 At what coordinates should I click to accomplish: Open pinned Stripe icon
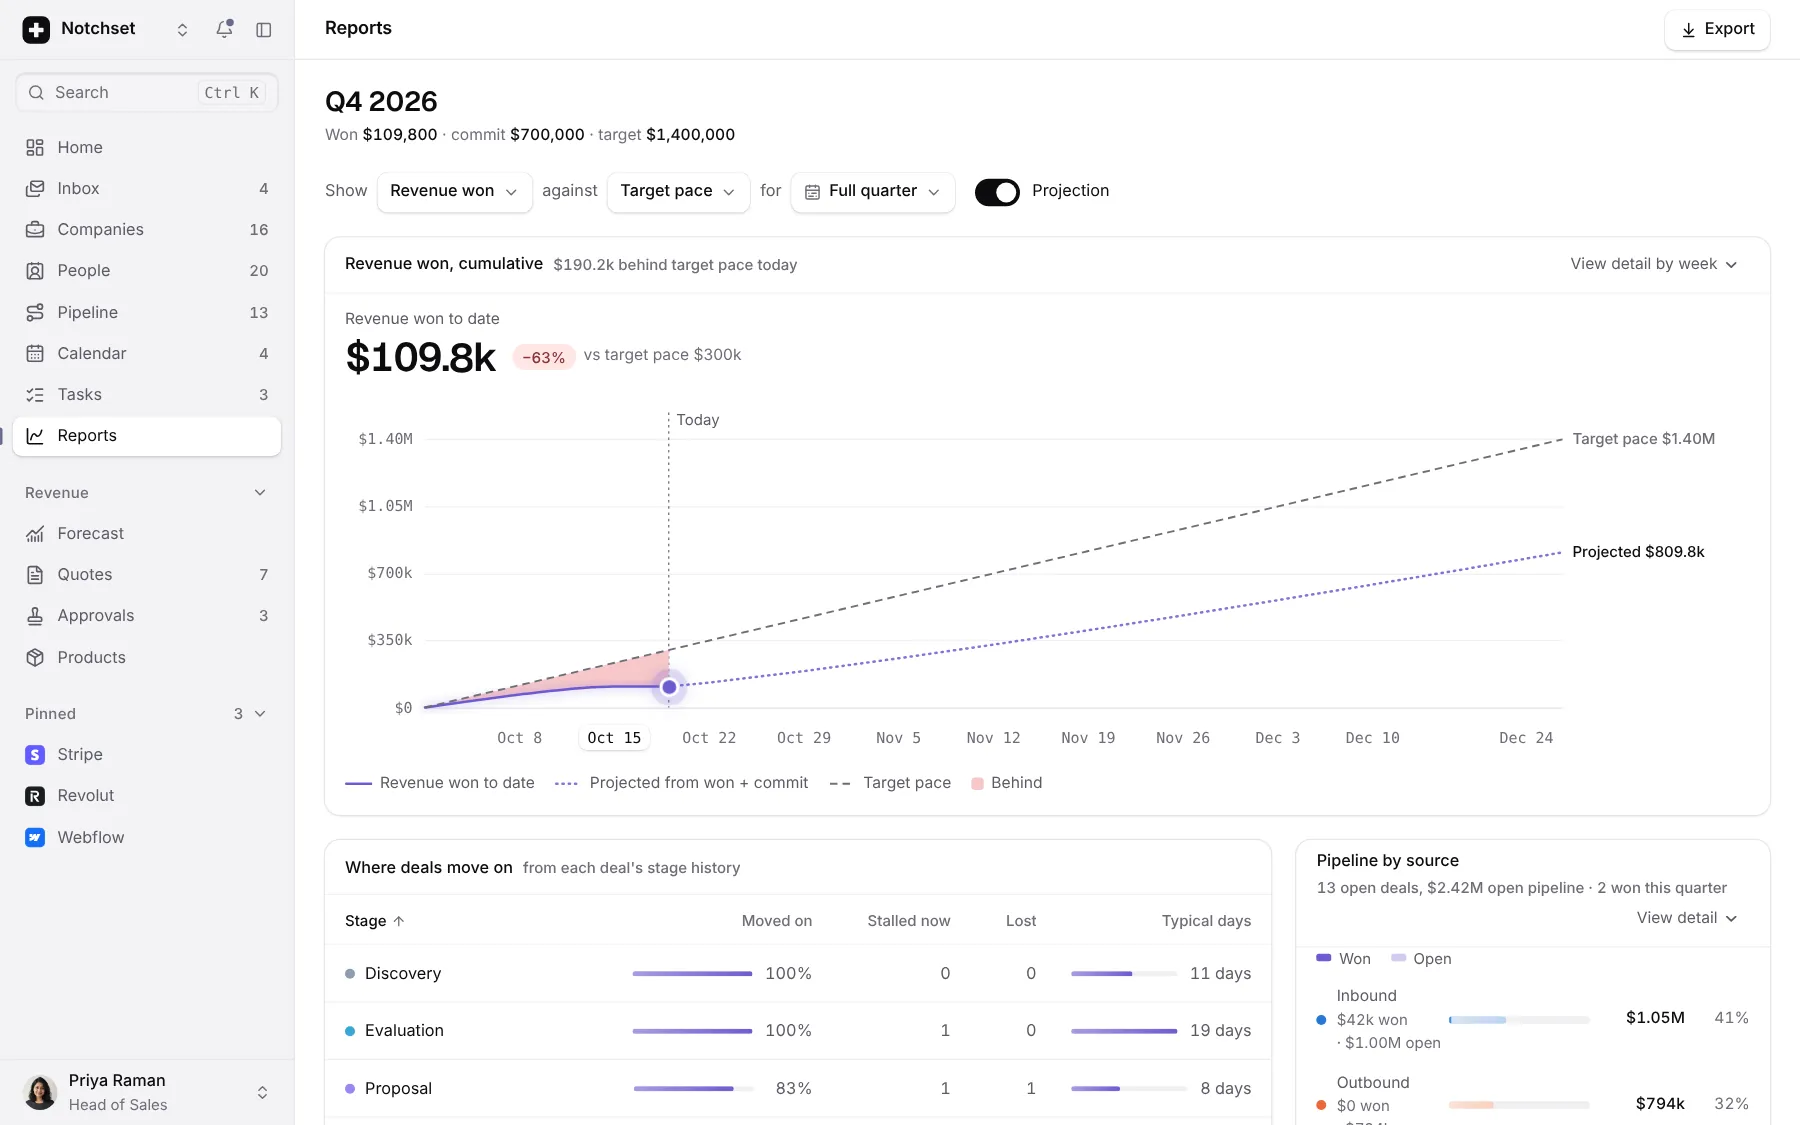coord(35,754)
